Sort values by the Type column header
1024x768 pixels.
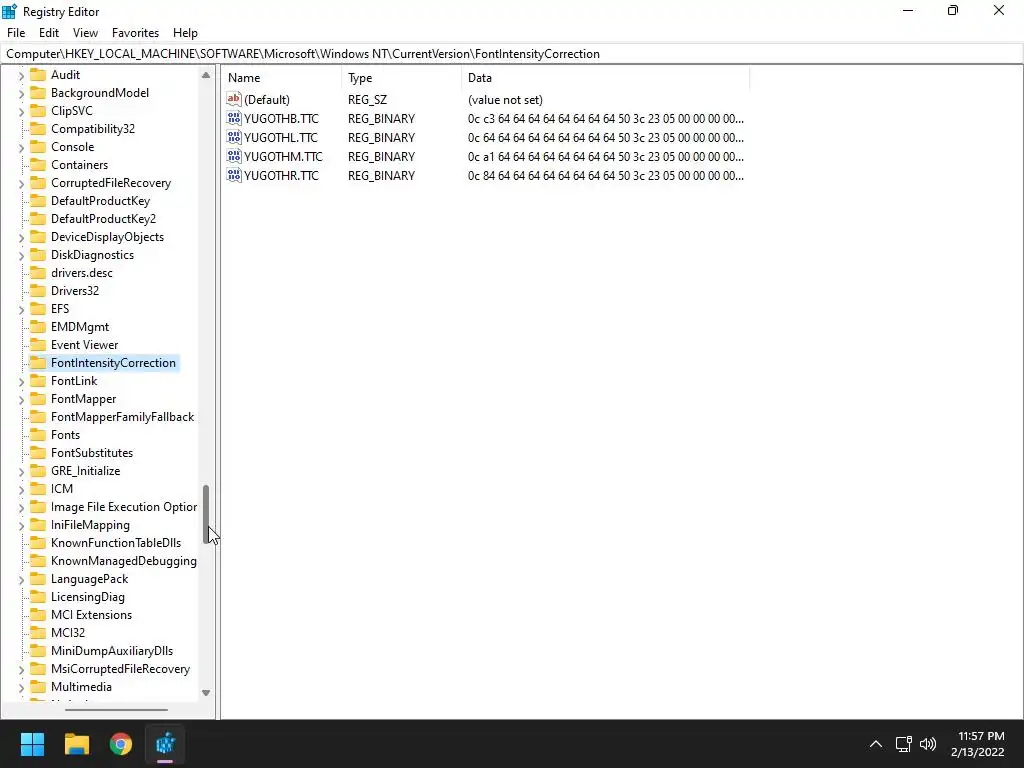402,78
